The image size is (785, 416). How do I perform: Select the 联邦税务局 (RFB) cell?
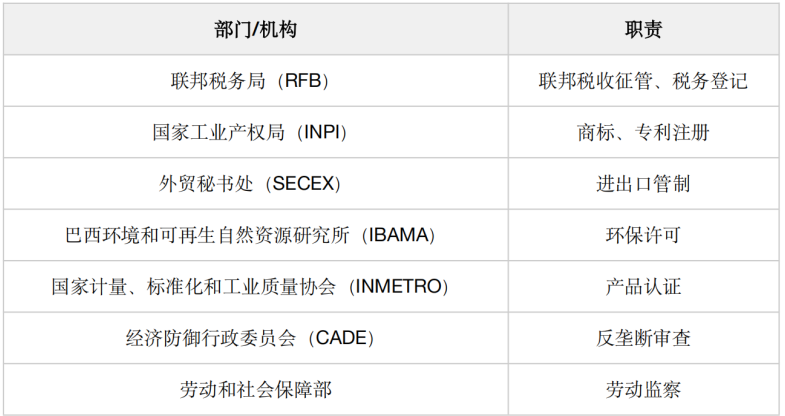click(256, 81)
